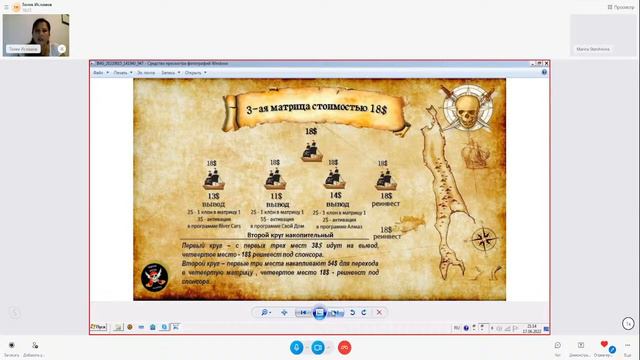640x360 pixels.
Task: Start slideshow with center round button
Action: click(320, 313)
